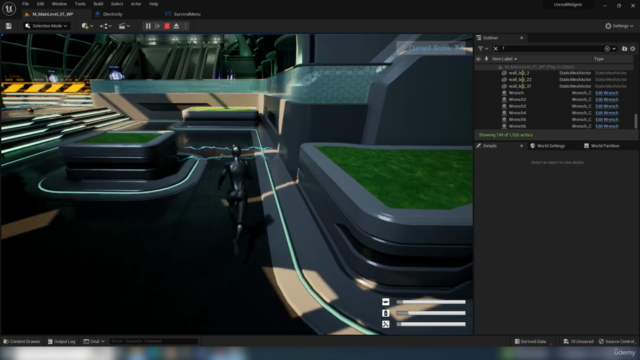This screenshot has height=360, width=640.
Task: Advance a single frame with the step button
Action: pyautogui.click(x=158, y=26)
